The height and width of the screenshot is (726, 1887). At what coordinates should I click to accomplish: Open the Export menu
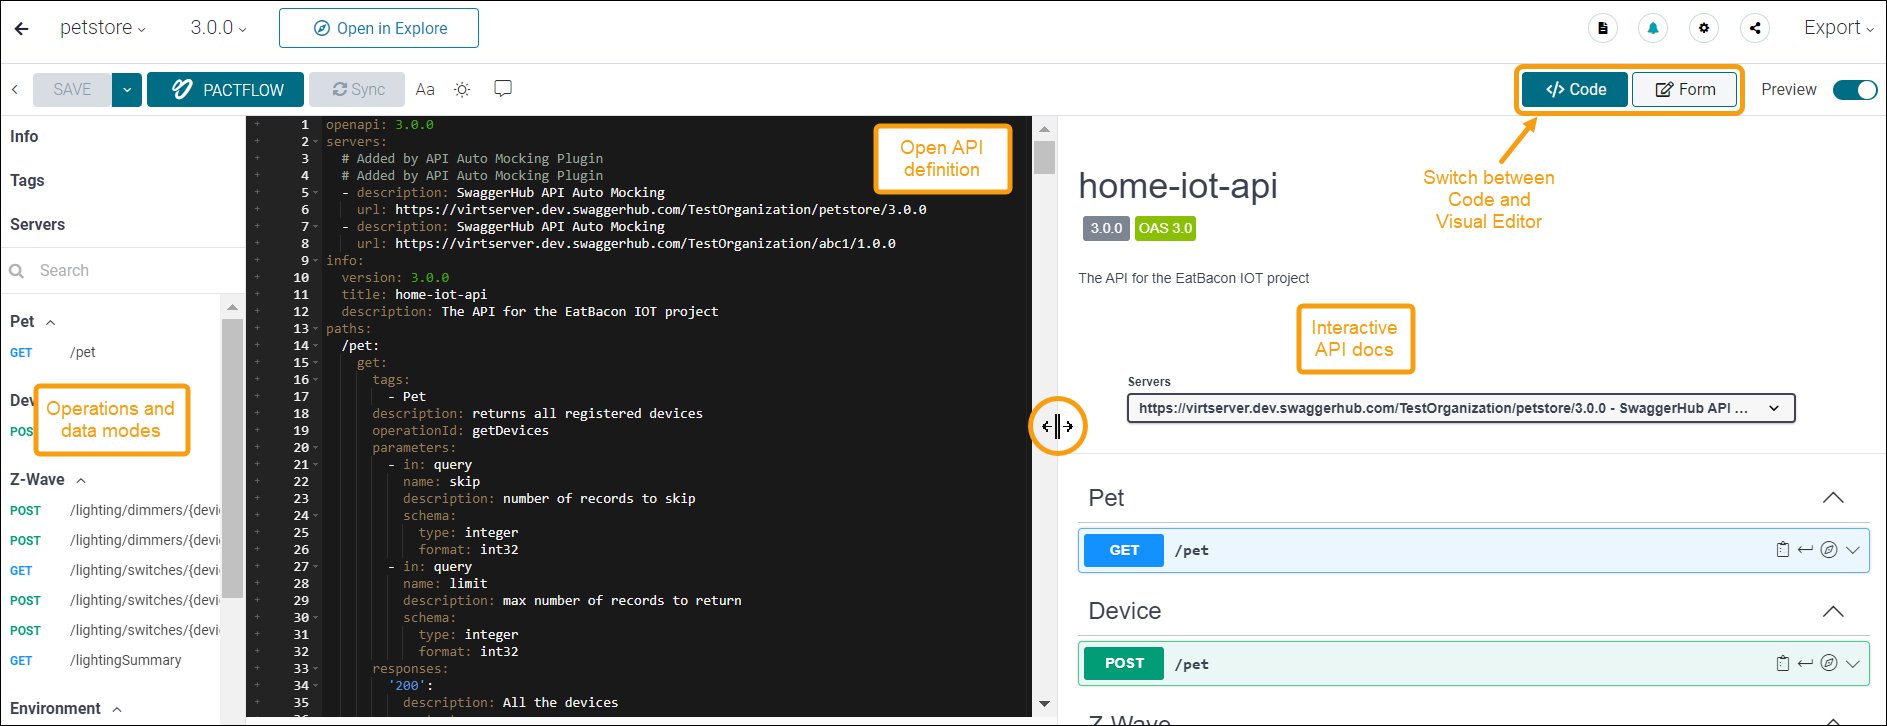[x=1839, y=28]
